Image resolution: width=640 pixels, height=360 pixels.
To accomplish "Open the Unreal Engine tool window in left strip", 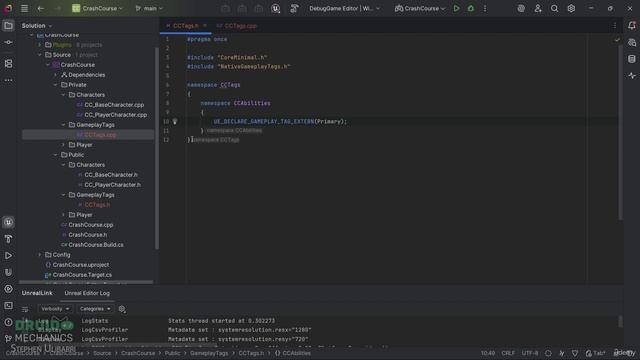I will coord(8,222).
